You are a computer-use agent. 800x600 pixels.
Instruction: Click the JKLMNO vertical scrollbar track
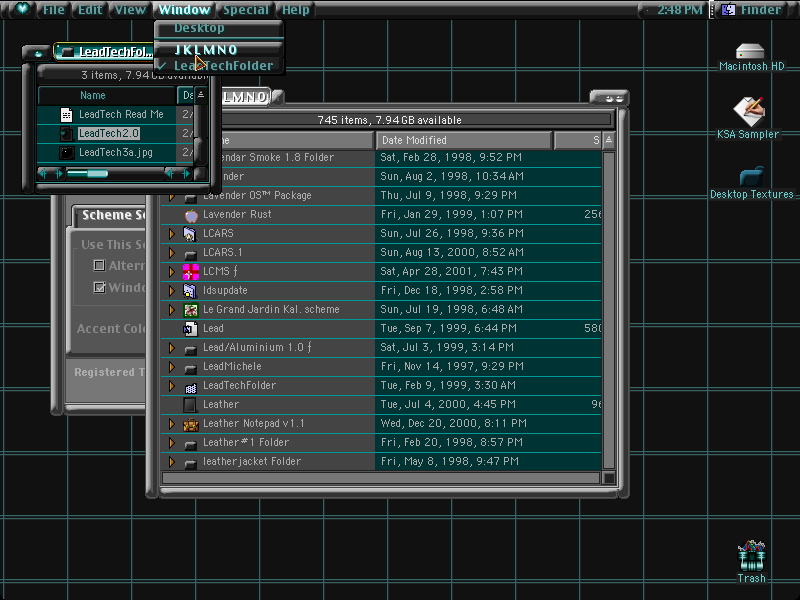pyautogui.click(x=609, y=310)
